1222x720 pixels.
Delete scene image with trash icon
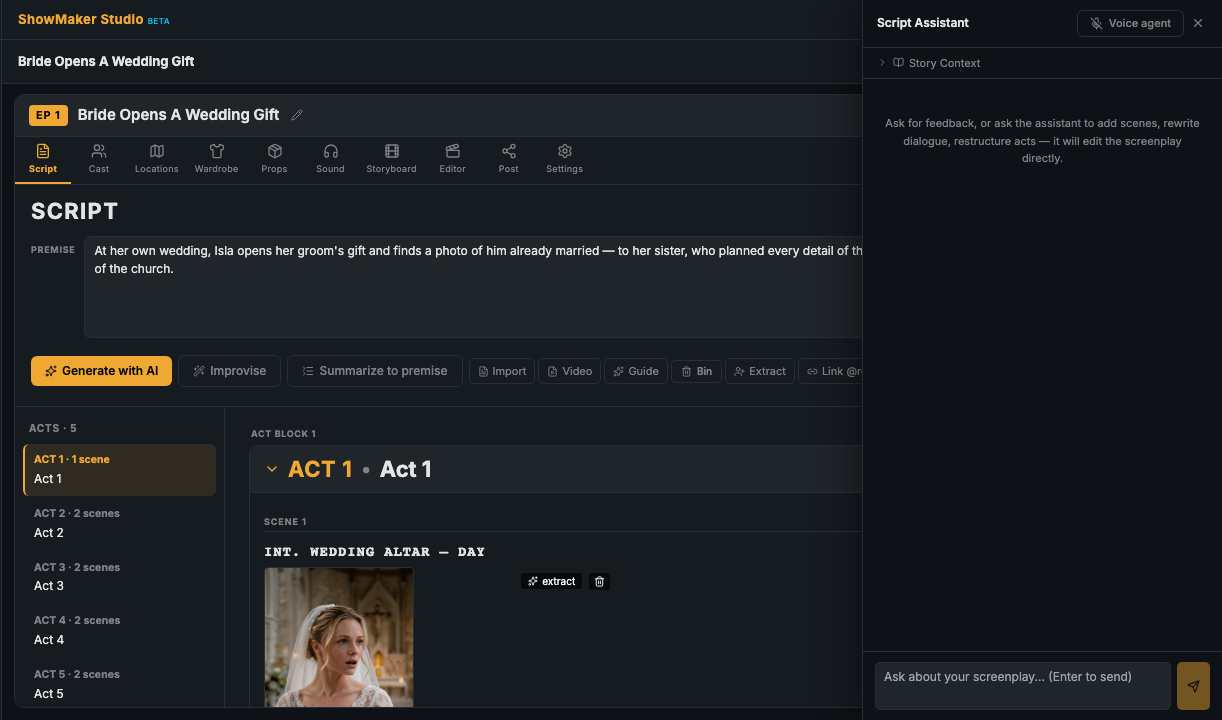599,581
